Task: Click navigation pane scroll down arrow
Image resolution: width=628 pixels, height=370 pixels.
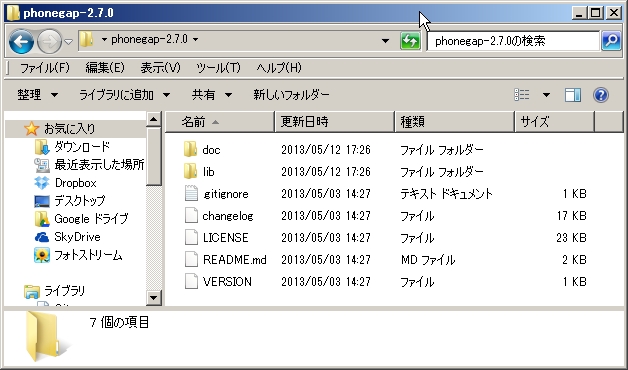Action: tap(154, 298)
